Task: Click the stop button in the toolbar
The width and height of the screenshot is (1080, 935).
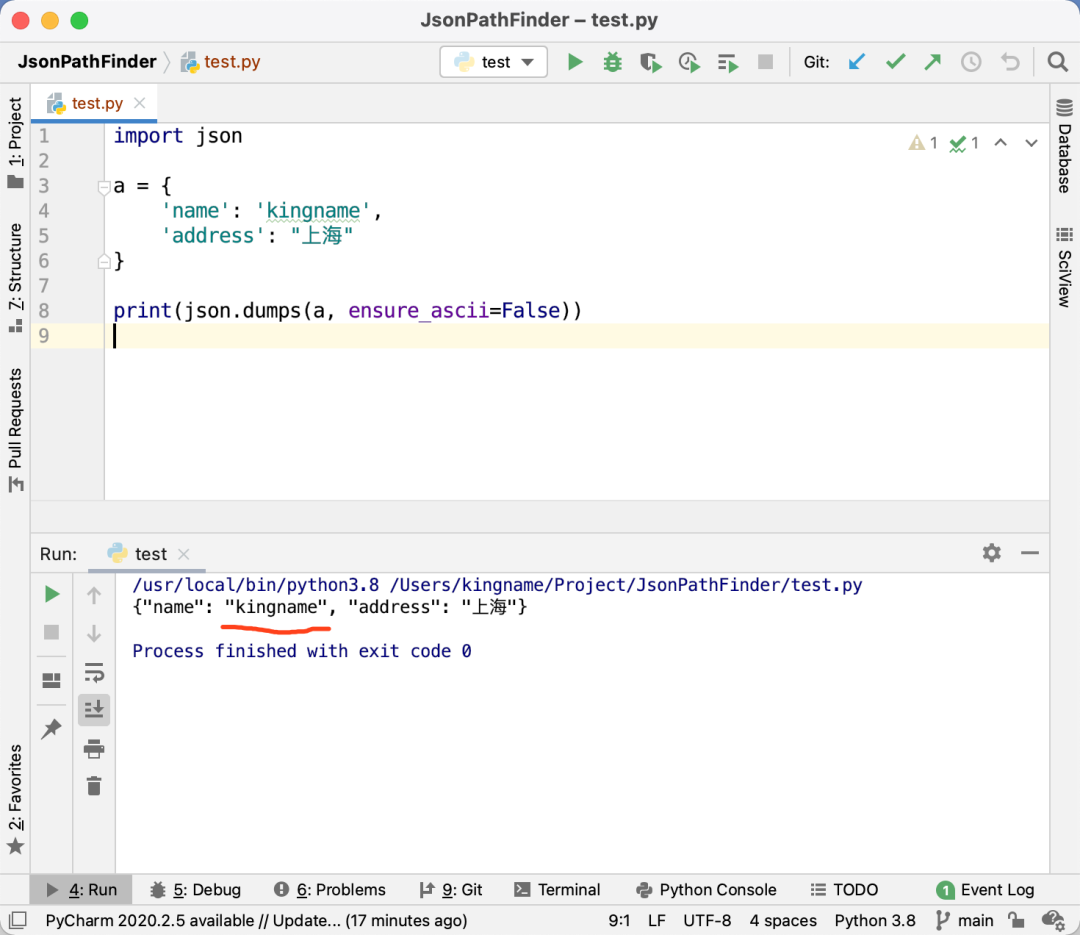Action: click(765, 62)
